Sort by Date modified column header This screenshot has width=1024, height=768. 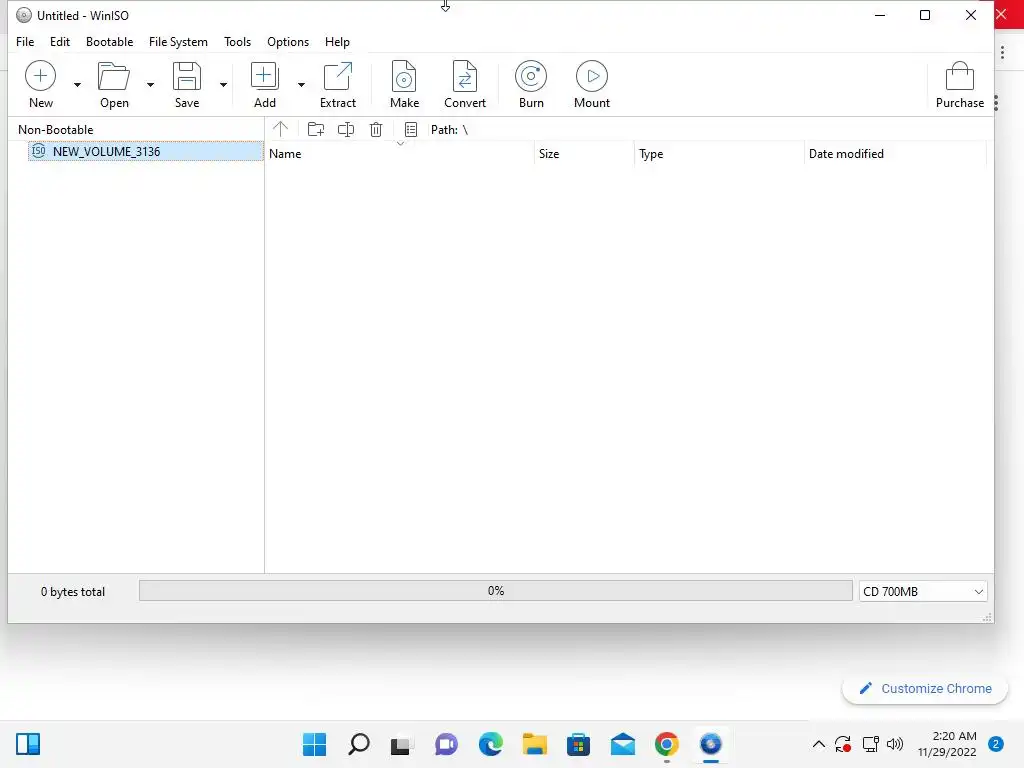(895, 154)
